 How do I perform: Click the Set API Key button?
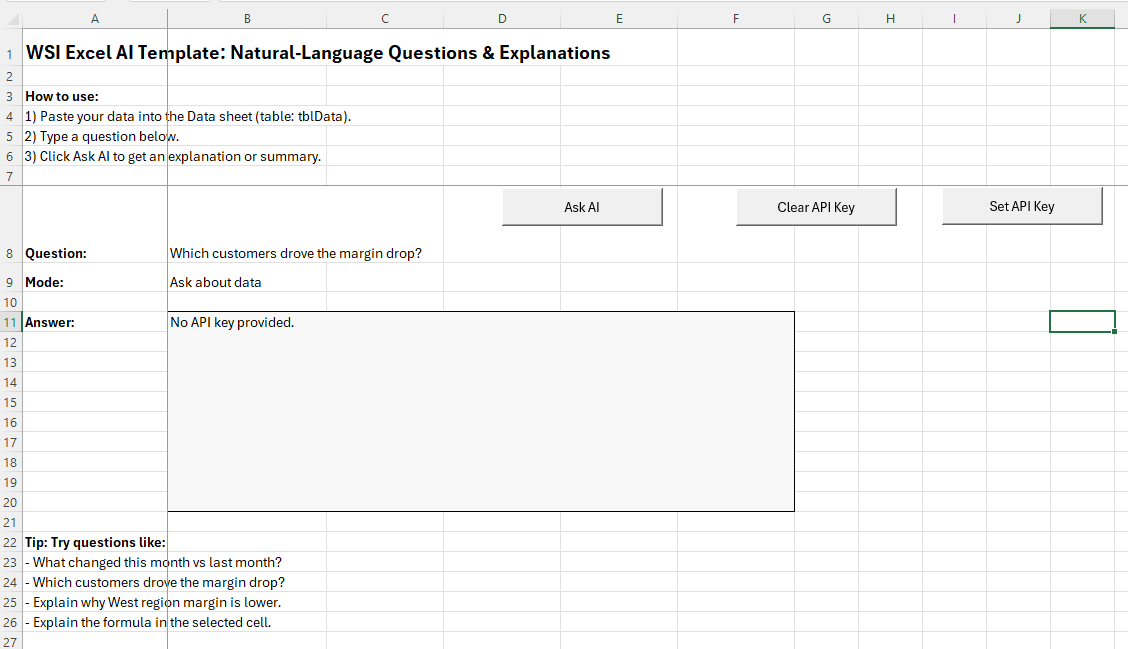tap(1021, 207)
